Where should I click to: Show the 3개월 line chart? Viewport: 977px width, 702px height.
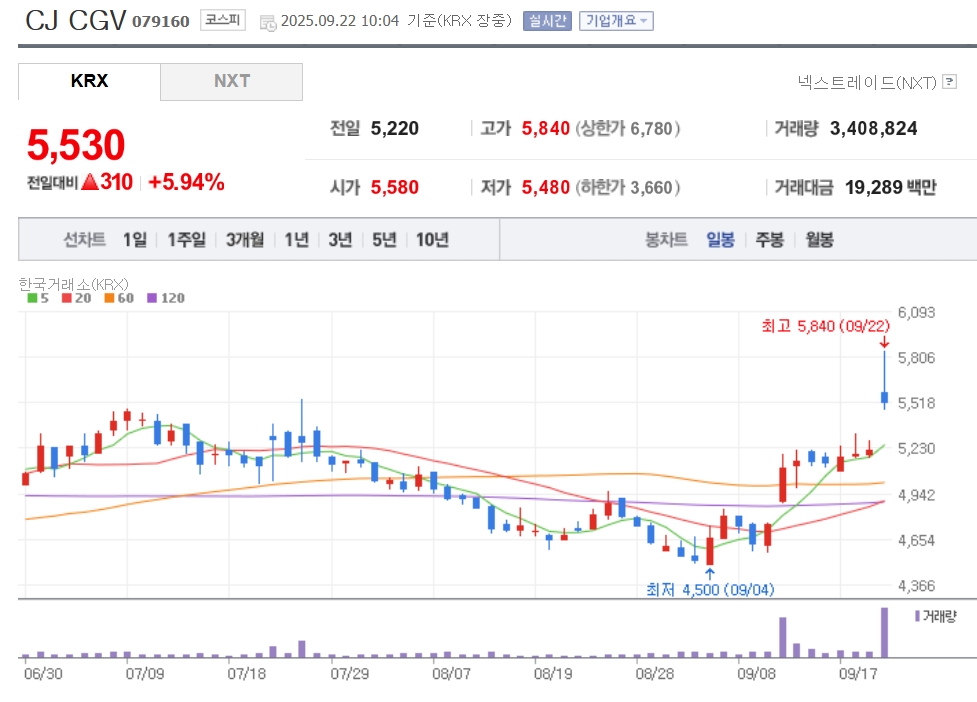coord(245,240)
